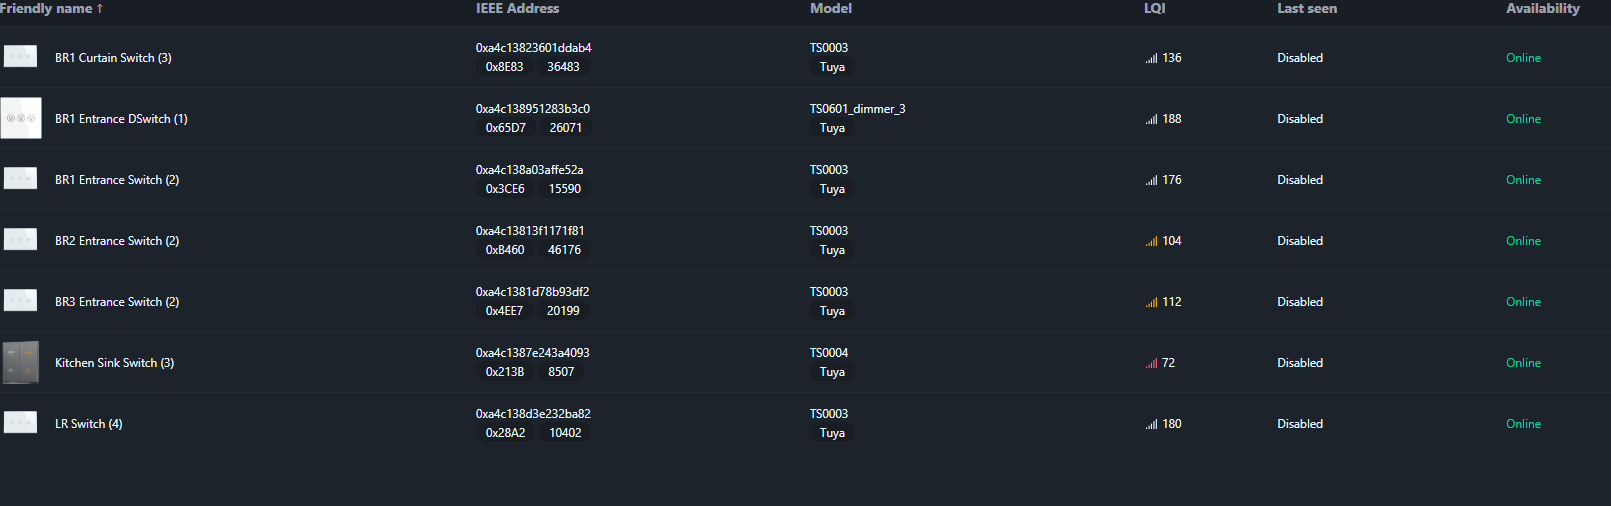The width and height of the screenshot is (1611, 506).
Task: Open the TS0601_dimmer_3 model link
Action: tap(857, 109)
